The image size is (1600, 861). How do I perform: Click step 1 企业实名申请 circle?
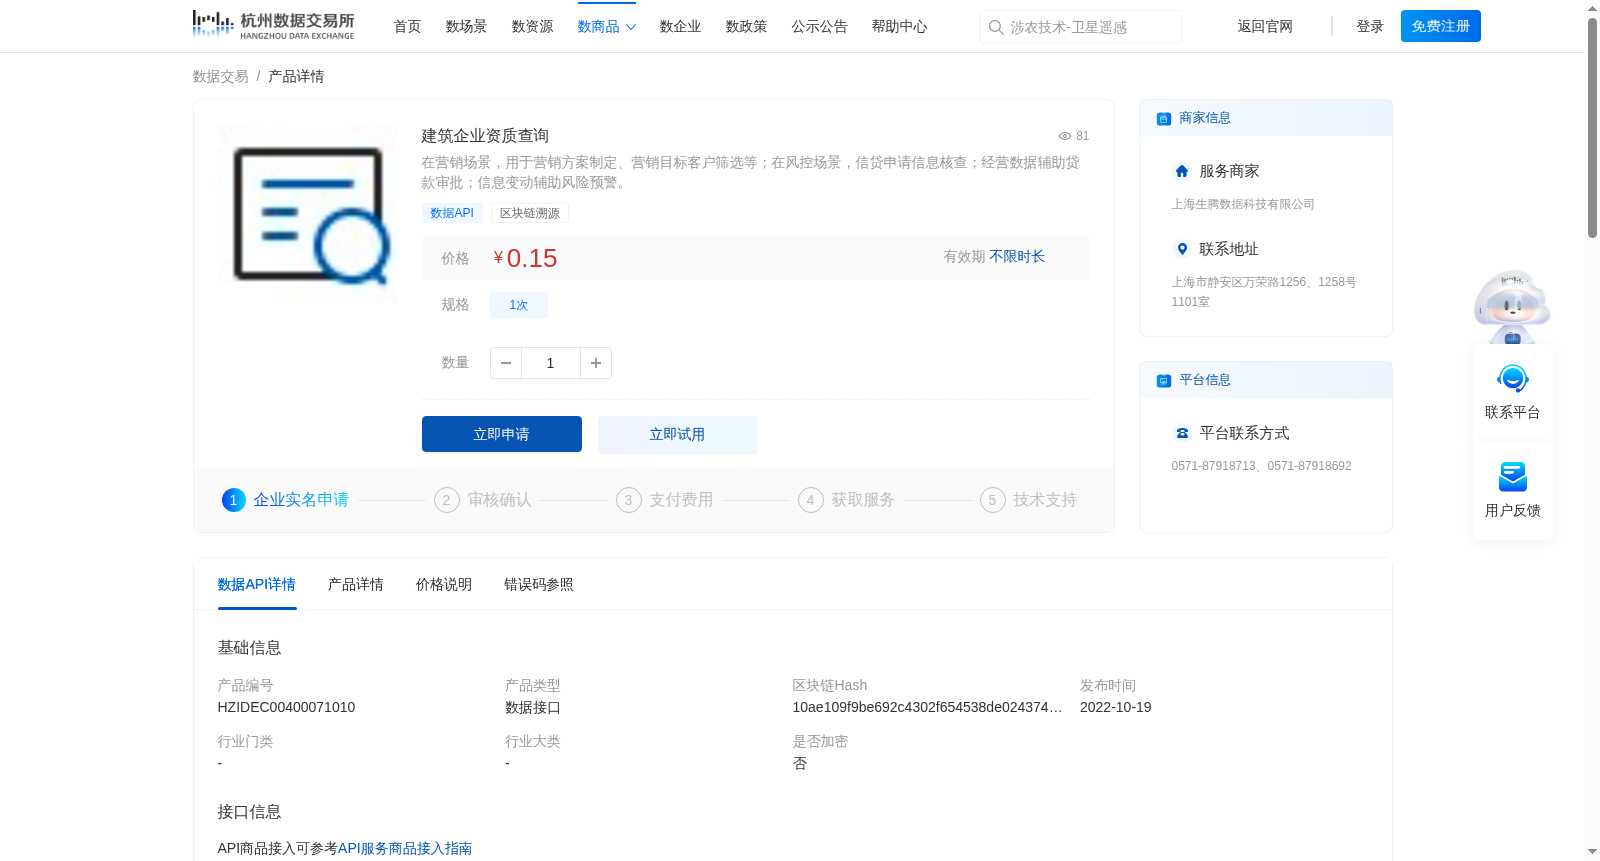233,500
